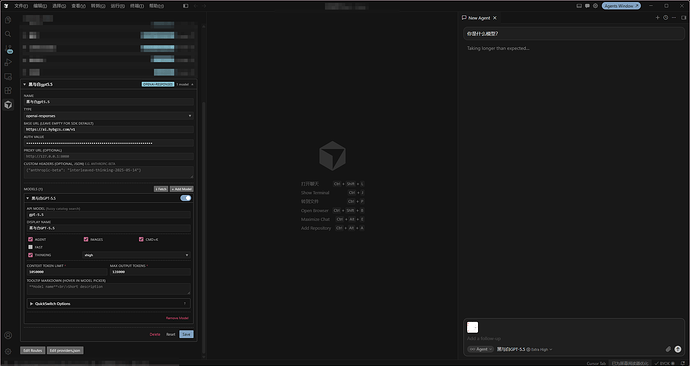
Task: Open the chat more-options ellipsis
Action: [674, 18]
